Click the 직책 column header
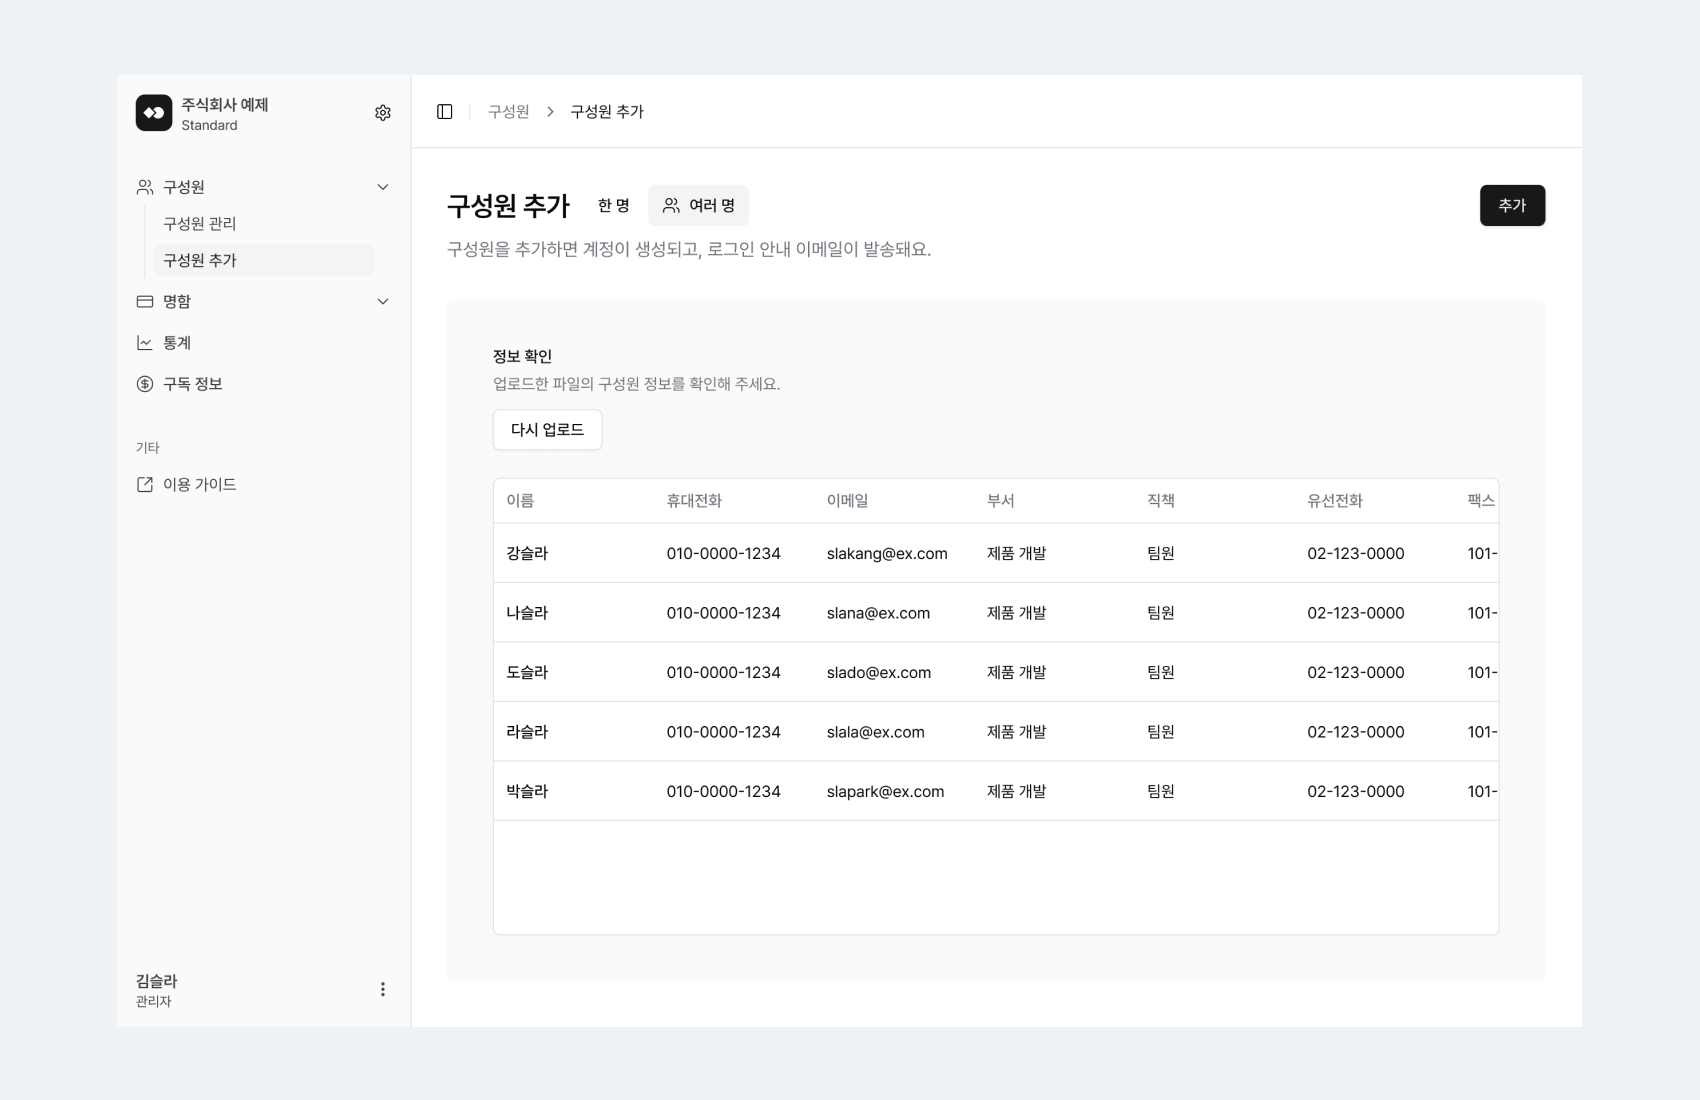 pos(1161,501)
